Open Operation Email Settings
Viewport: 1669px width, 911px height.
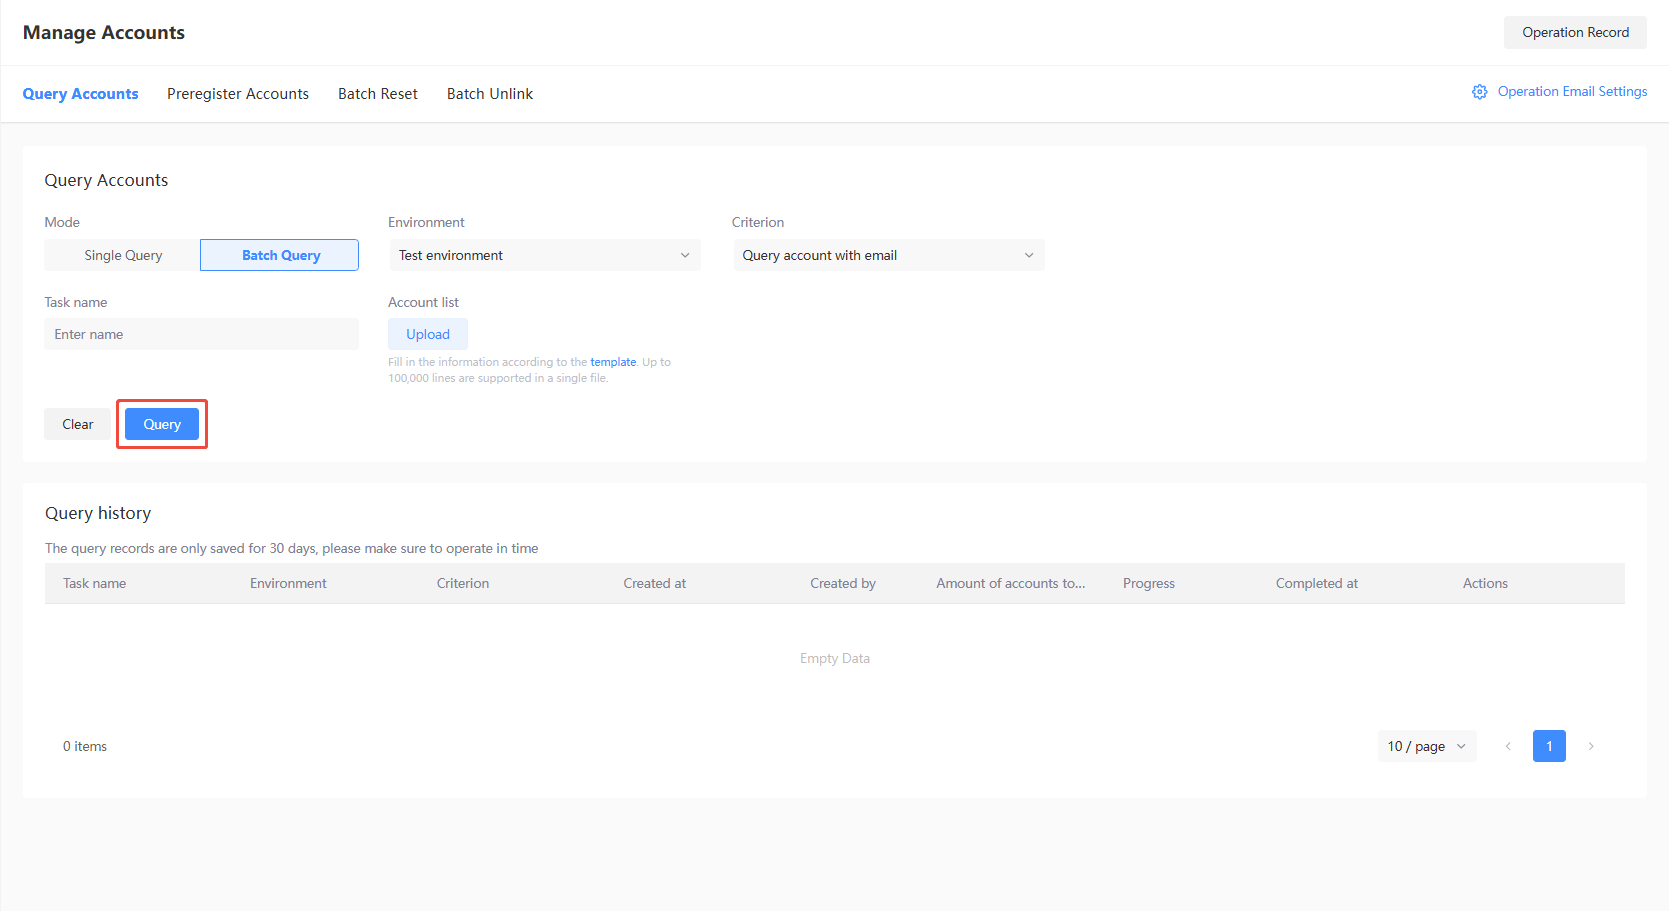click(x=1572, y=91)
